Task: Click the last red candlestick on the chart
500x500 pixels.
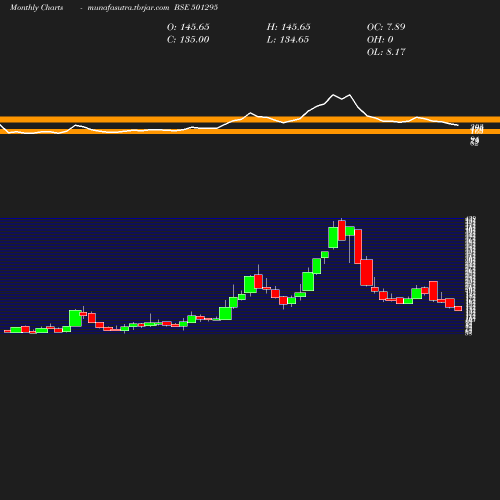Action: click(458, 308)
